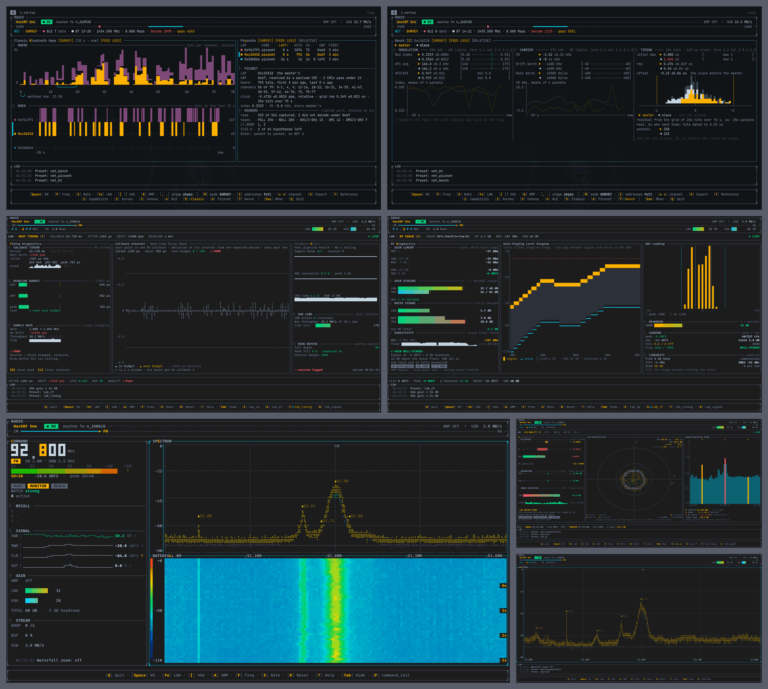Open [?] Help from command rail footer
Screen dimensions: 768x689
click(x=326, y=675)
